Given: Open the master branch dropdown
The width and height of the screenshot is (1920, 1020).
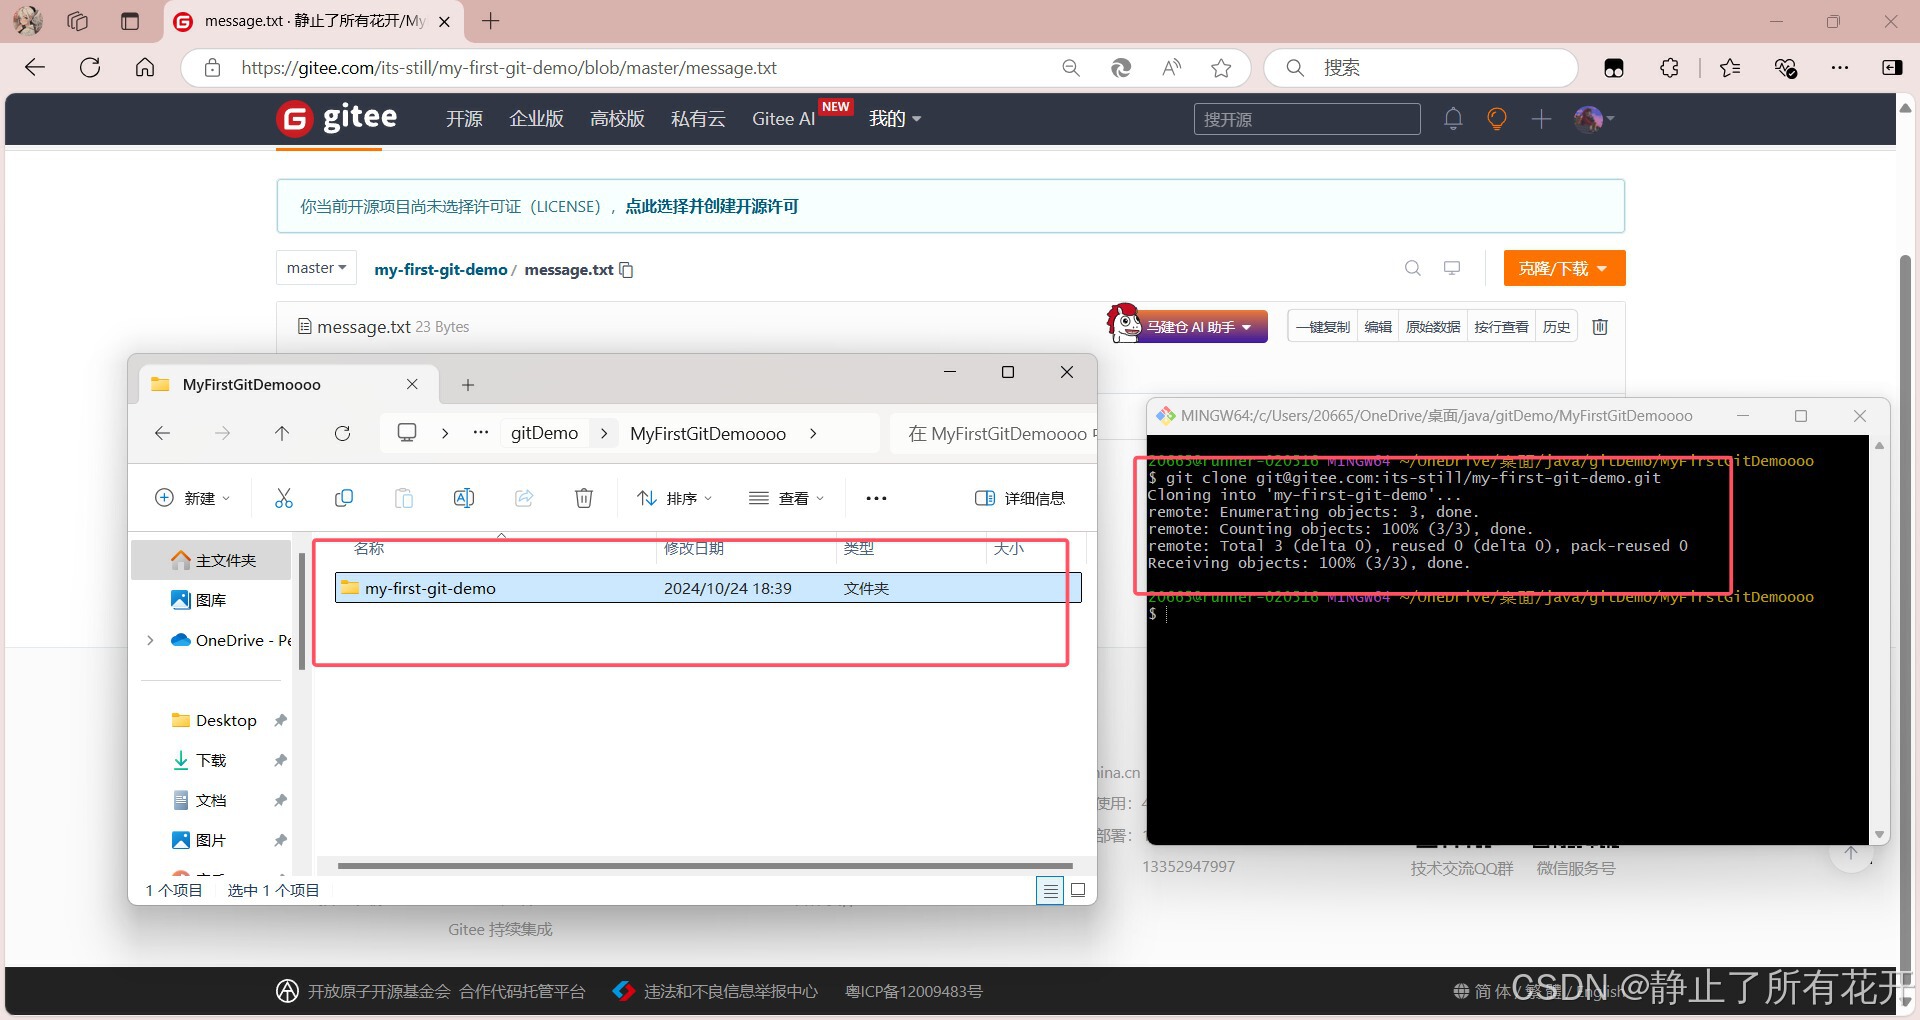Looking at the screenshot, I should click(x=316, y=268).
